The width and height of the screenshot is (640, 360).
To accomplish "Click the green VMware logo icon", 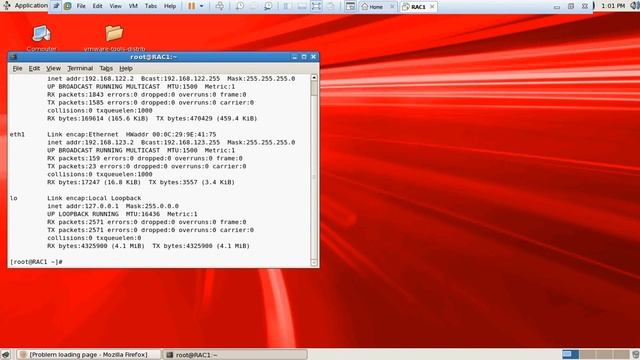I will 68,6.
